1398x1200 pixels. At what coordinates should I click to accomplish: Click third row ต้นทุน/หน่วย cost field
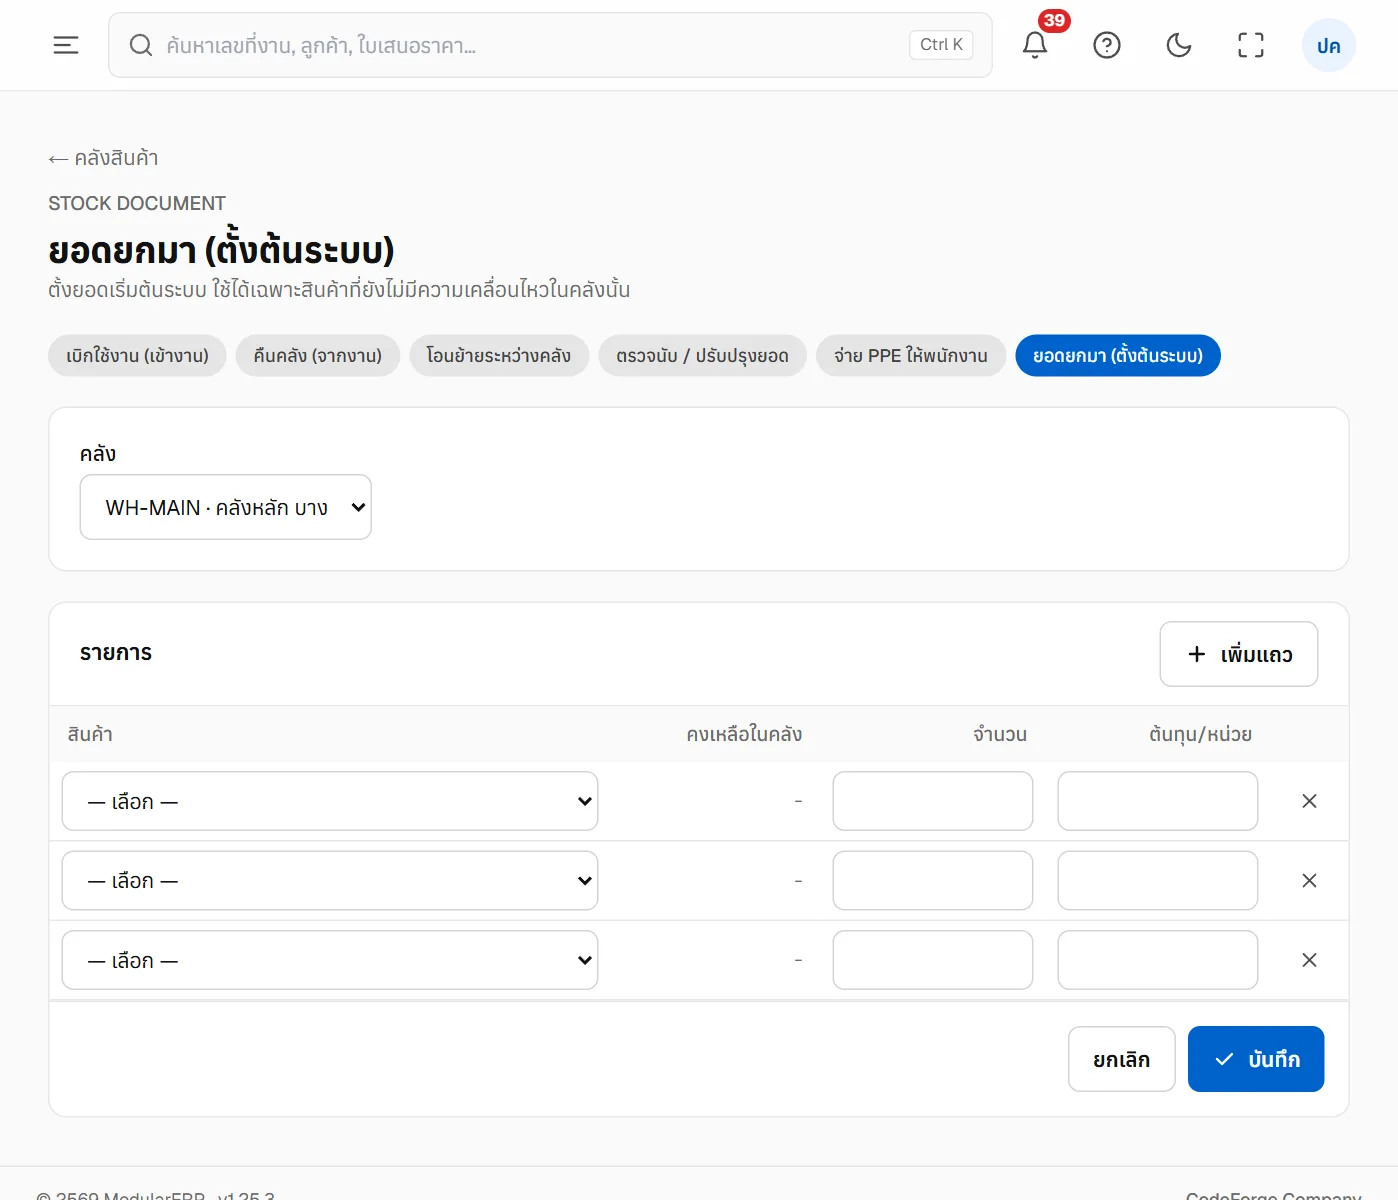click(x=1158, y=960)
